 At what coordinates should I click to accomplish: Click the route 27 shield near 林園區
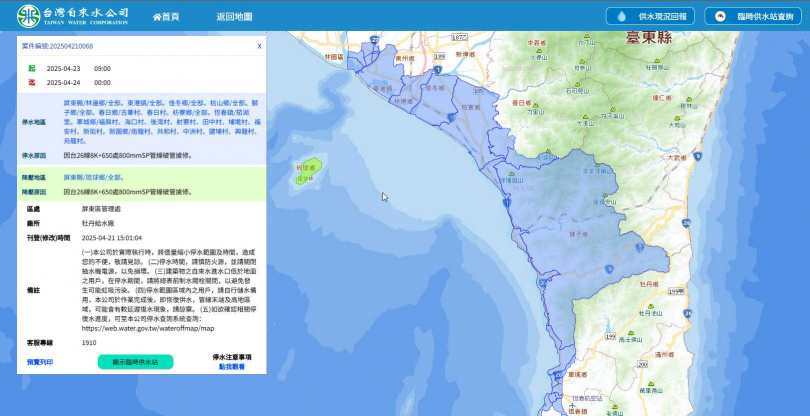(373, 39)
